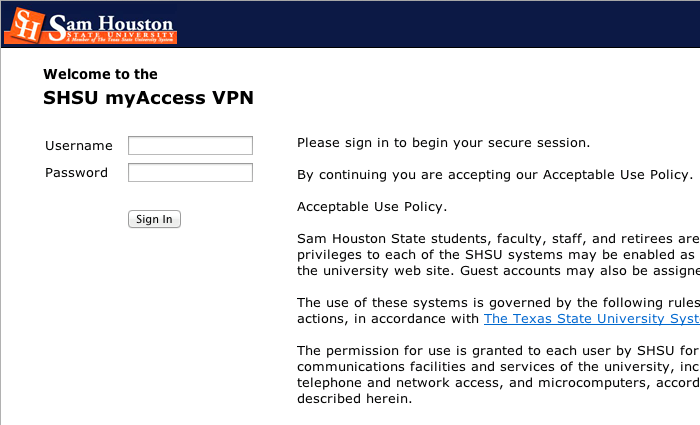The height and width of the screenshot is (425, 700).
Task: Click the standalone Acceptable Use Policy line
Action: click(x=372, y=207)
